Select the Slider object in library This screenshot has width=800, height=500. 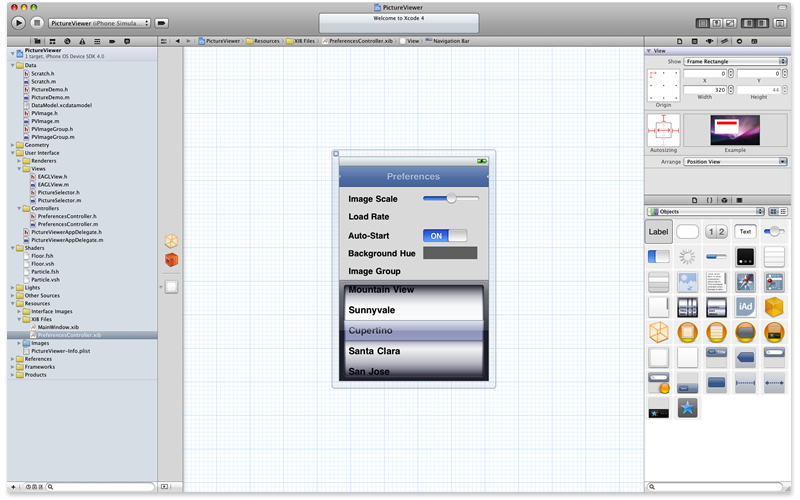[774, 232]
